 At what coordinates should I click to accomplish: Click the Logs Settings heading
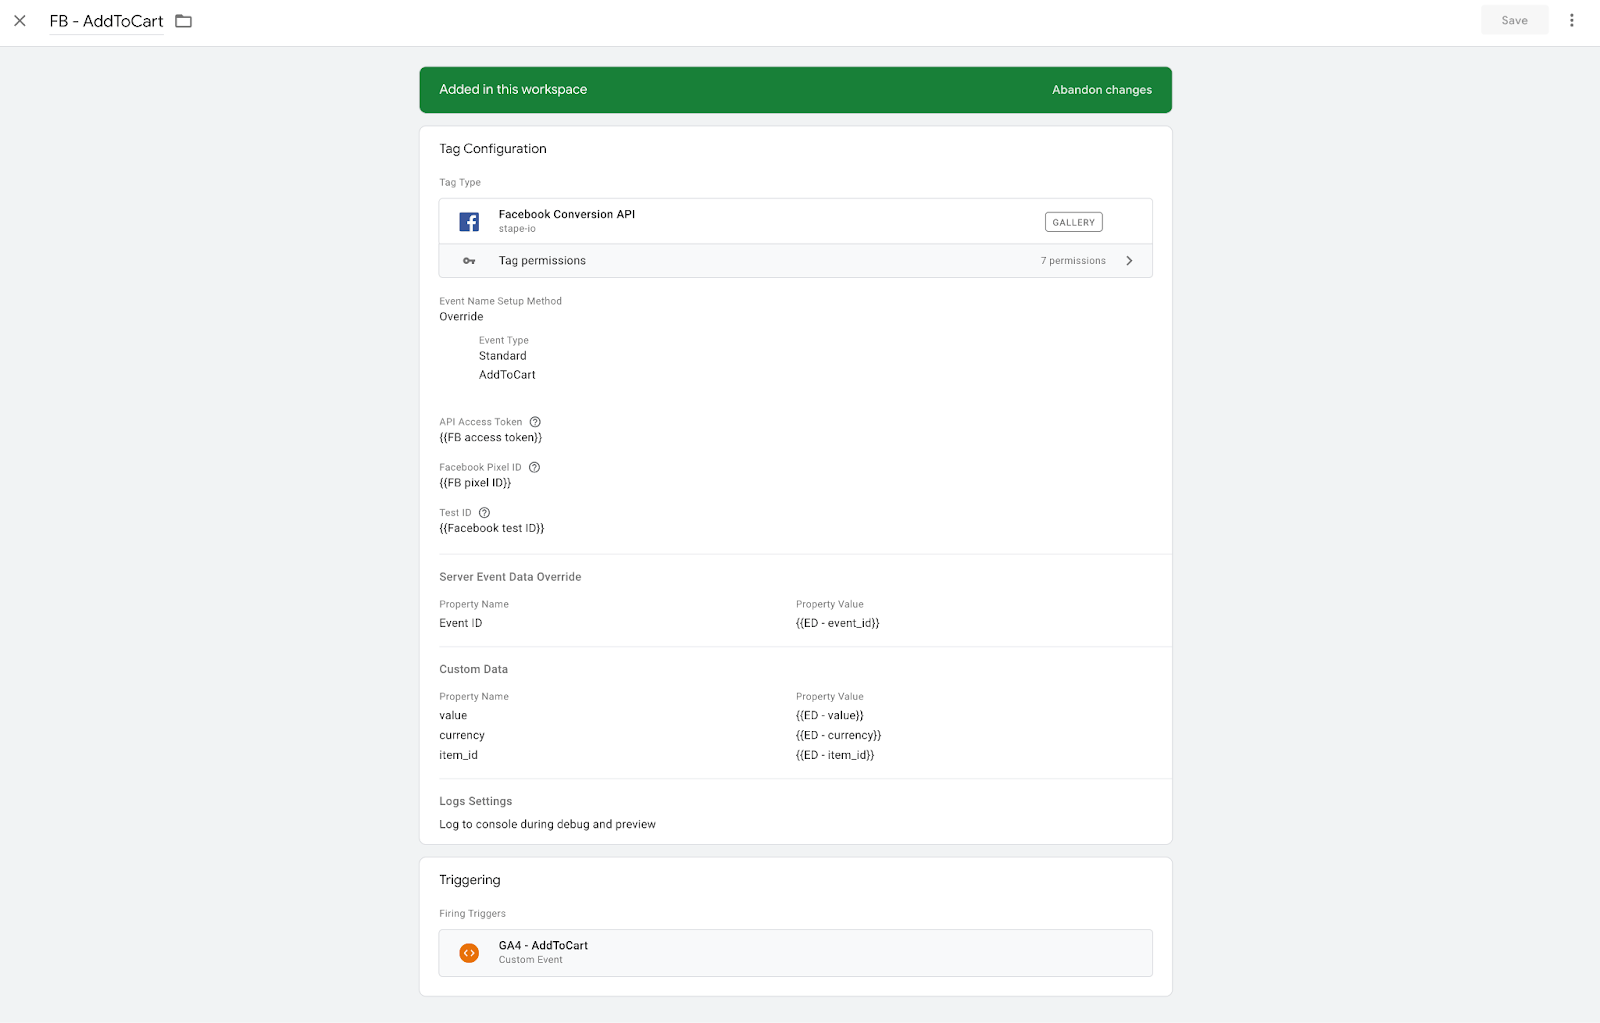click(x=475, y=802)
